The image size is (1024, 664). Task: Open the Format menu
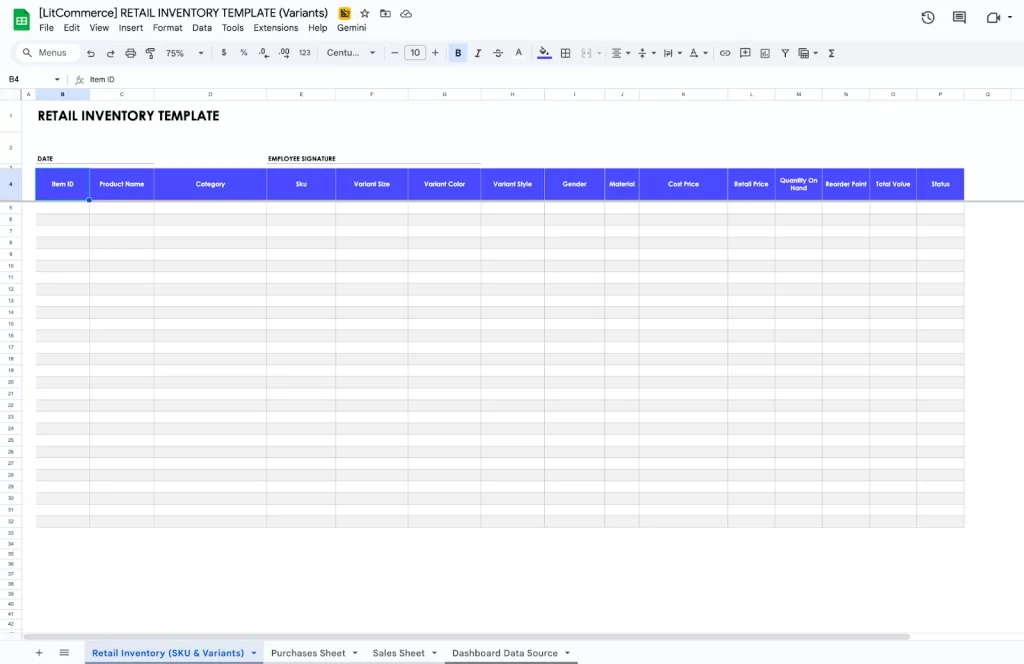[167, 27]
